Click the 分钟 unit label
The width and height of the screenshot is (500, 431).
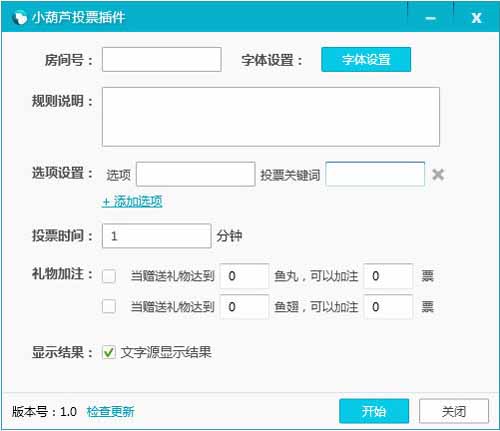coord(229,236)
